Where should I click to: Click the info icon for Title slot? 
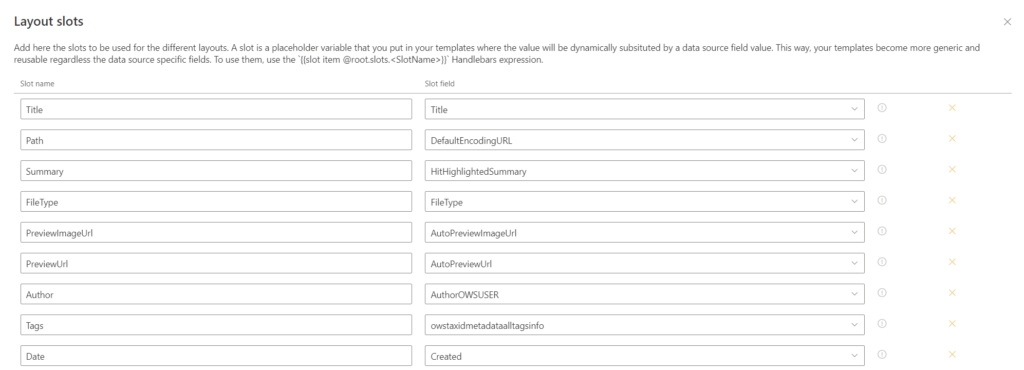[882, 108]
